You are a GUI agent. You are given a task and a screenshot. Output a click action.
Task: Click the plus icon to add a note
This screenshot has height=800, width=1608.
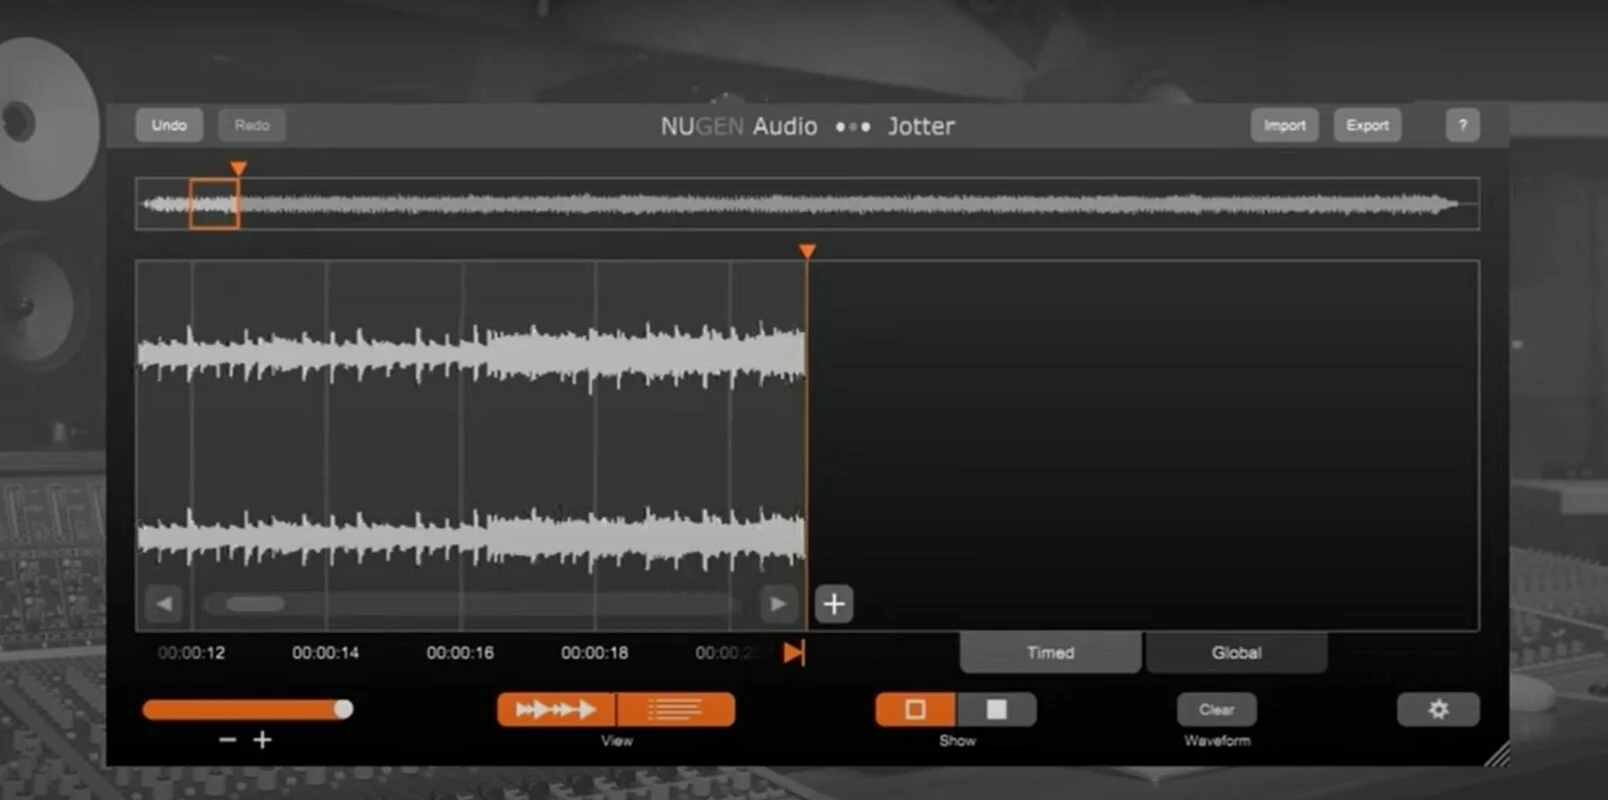coord(834,604)
